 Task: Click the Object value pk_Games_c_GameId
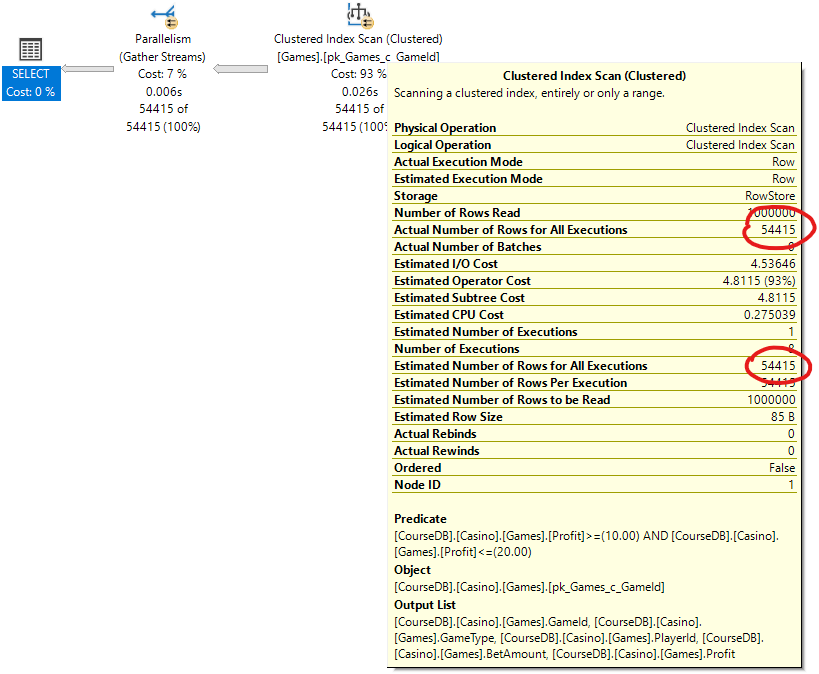pos(529,587)
